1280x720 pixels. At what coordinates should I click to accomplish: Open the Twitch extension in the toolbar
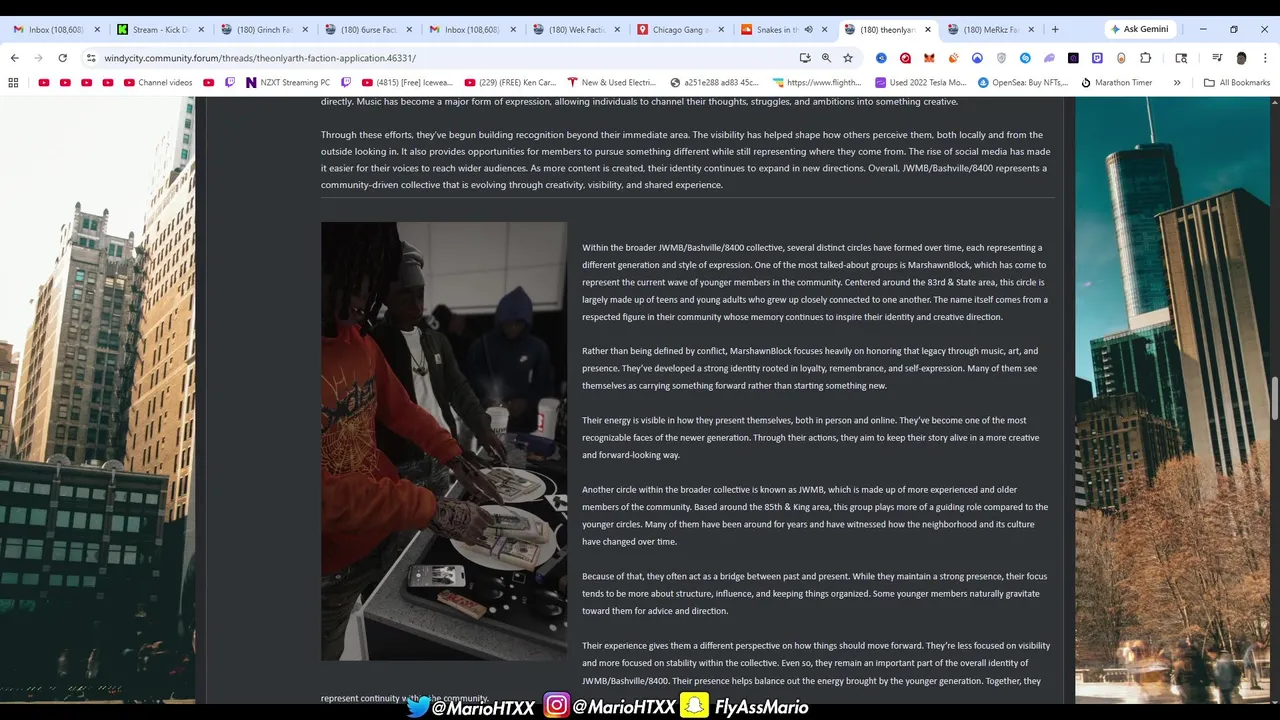[x=1097, y=58]
